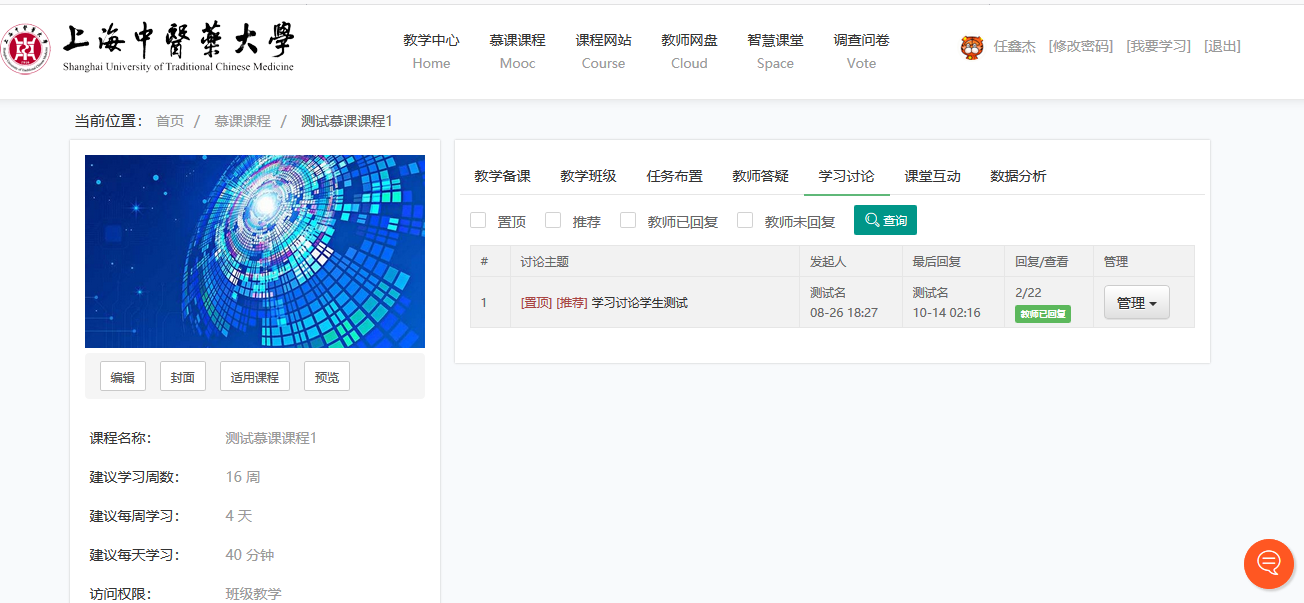Click the green 教师已回复 status badge
Viewport: 1304px width, 603px height.
click(x=1042, y=314)
